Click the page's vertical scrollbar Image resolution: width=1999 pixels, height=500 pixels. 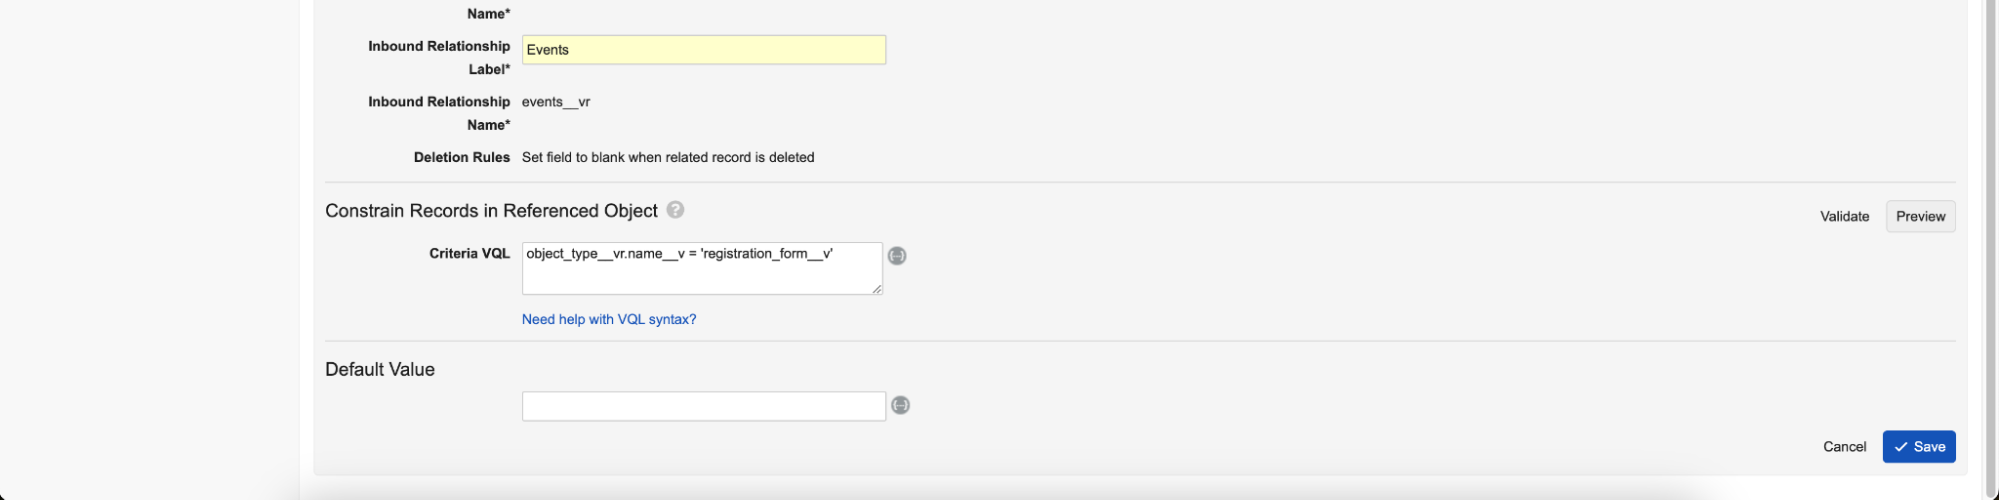pyautogui.click(x=1990, y=250)
